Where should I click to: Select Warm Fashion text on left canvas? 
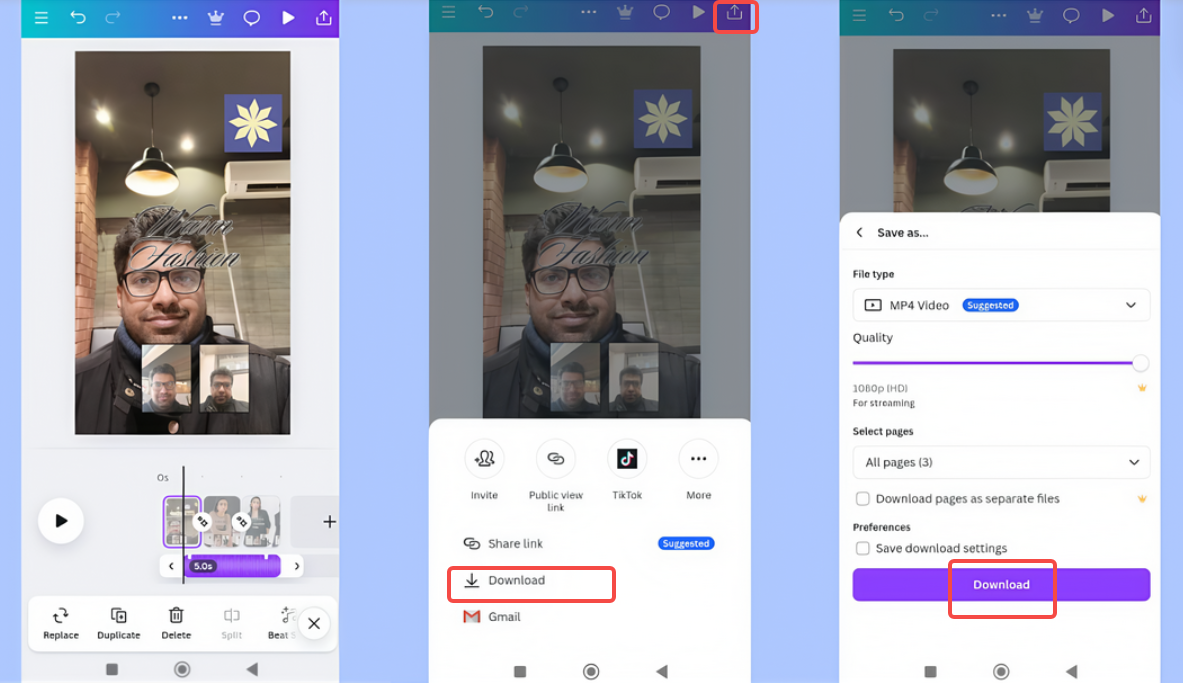coord(186,238)
